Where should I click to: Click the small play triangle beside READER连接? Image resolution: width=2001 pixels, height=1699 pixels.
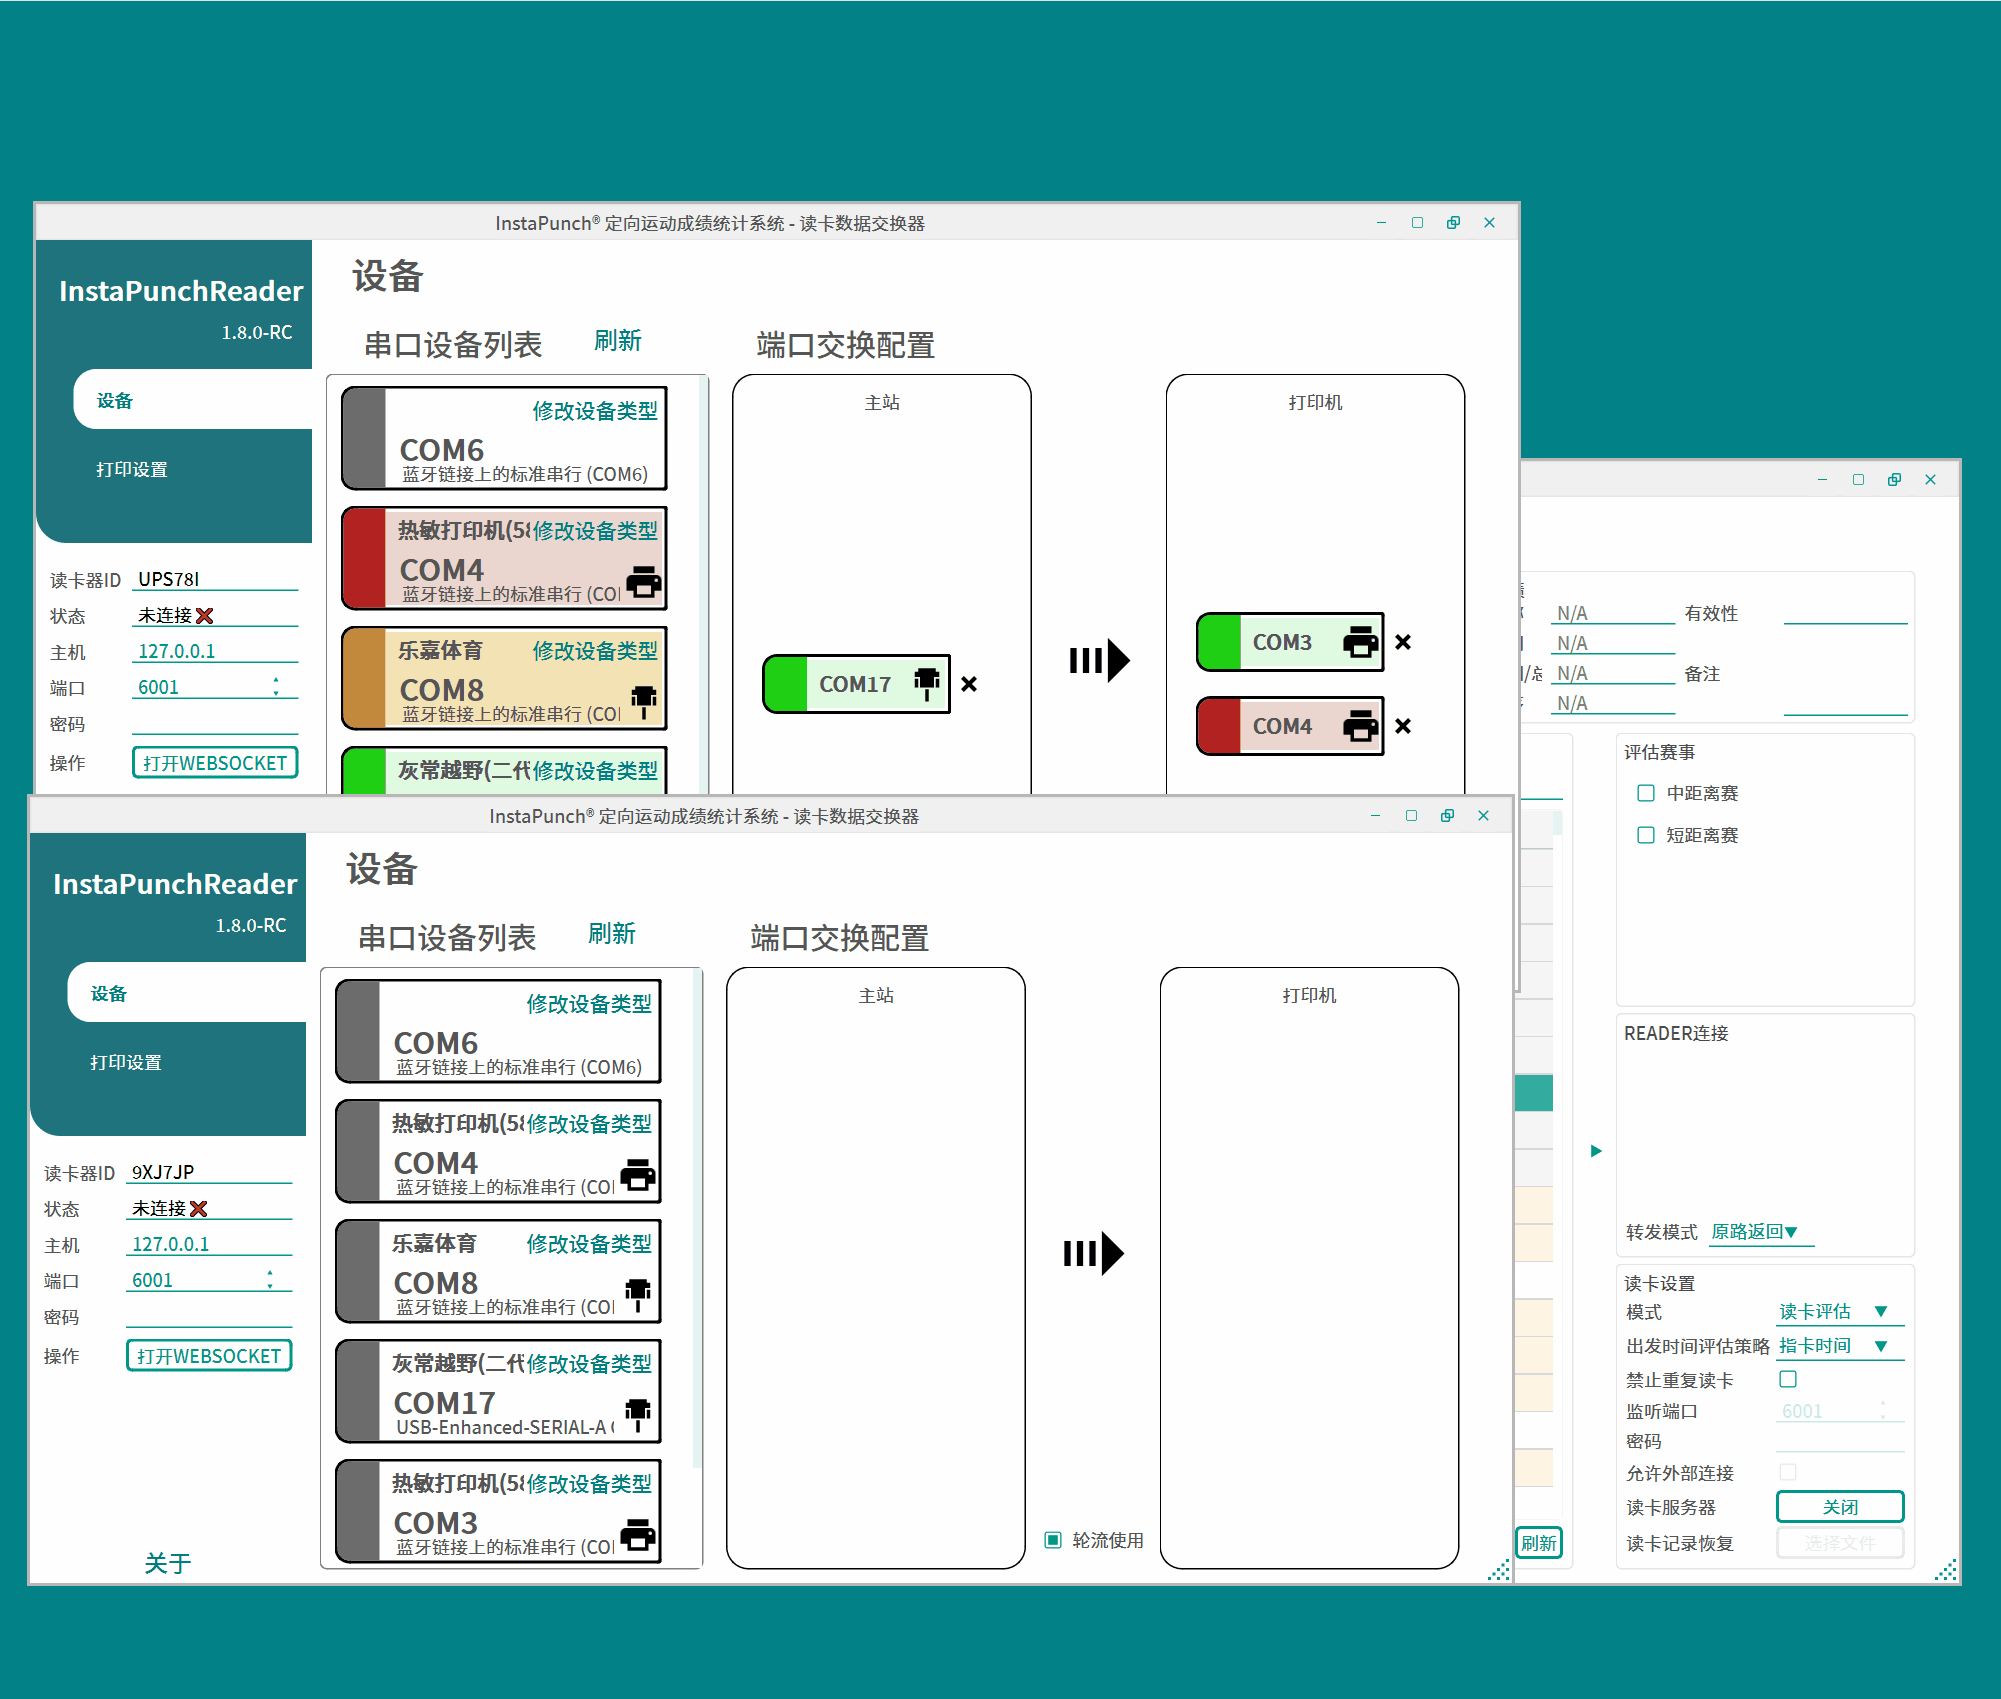point(1595,1151)
